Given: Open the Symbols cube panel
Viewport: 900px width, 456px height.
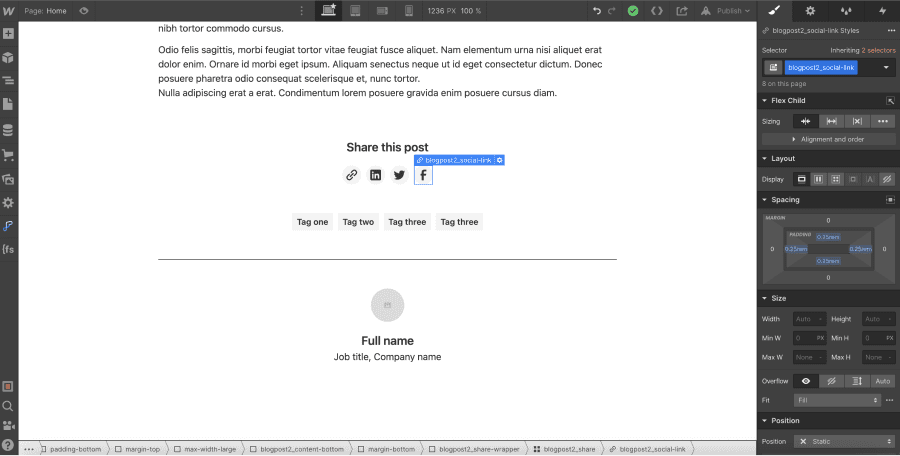Looking at the screenshot, I should [x=8, y=58].
